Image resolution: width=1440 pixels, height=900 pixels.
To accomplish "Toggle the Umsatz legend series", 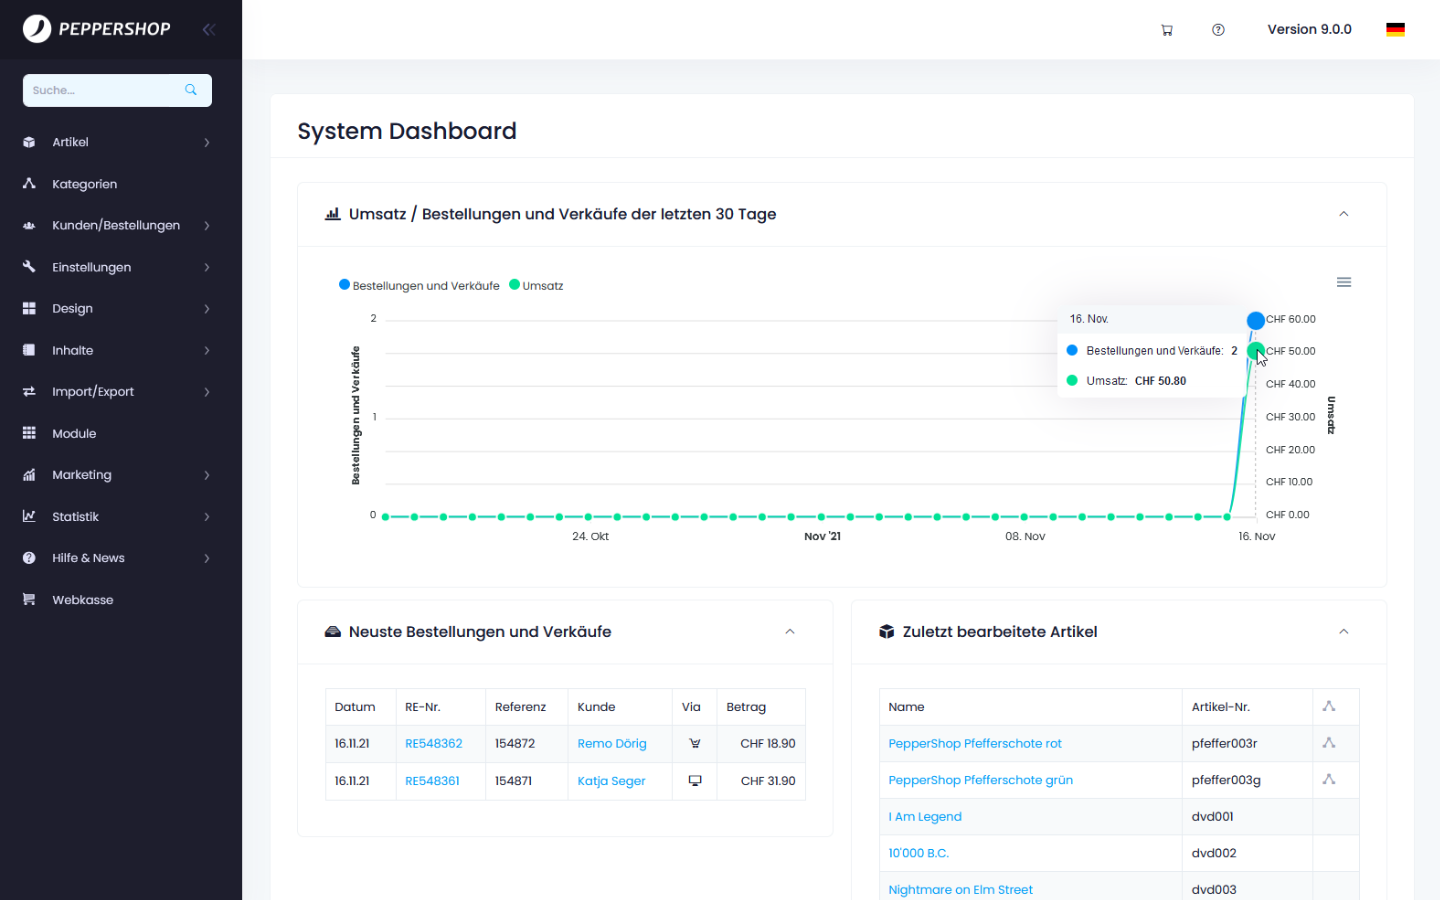I will click(x=537, y=286).
